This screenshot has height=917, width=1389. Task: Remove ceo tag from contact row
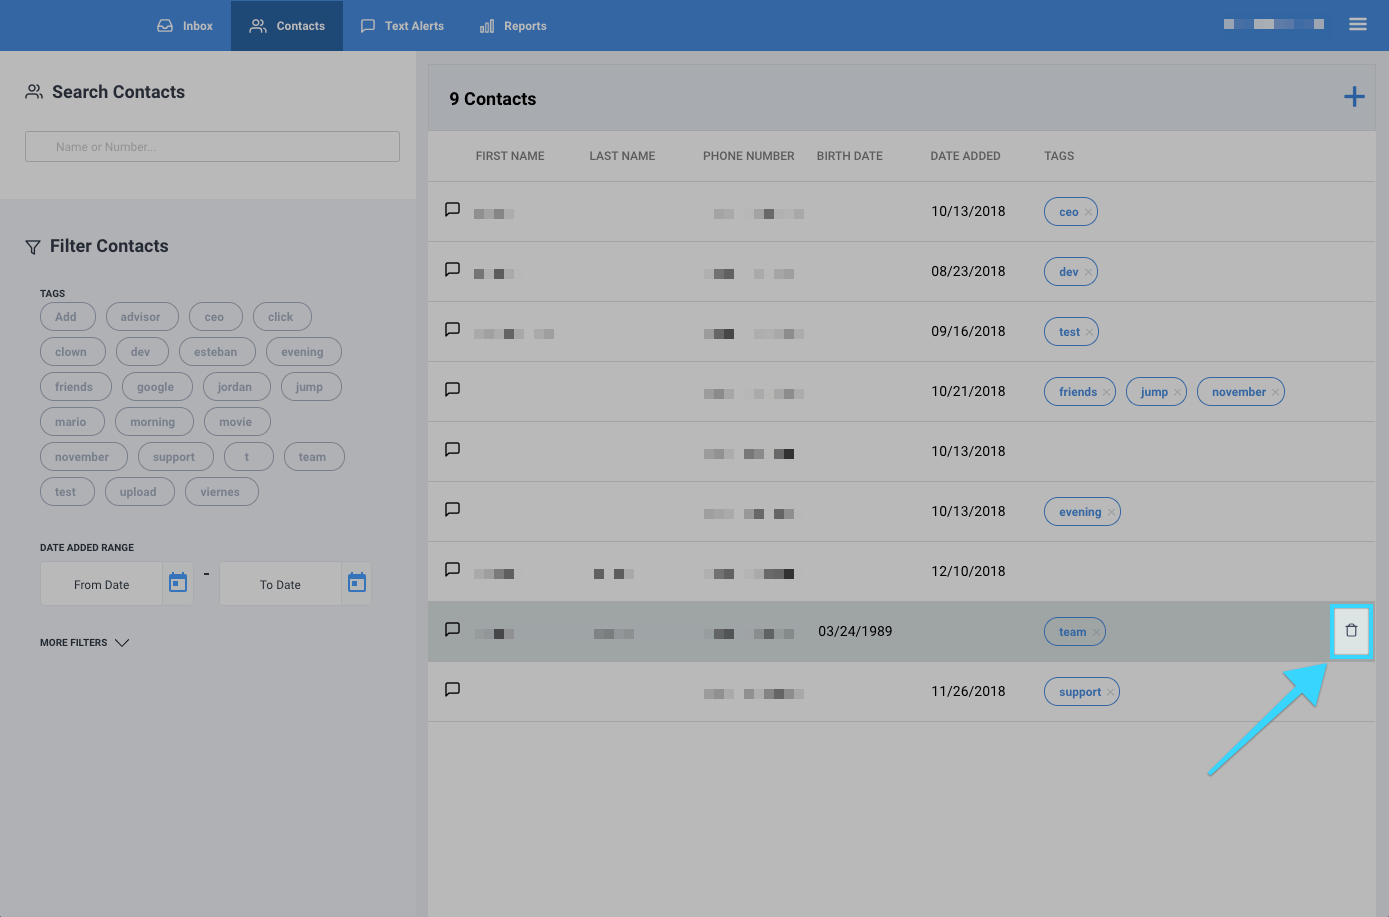coord(1088,212)
